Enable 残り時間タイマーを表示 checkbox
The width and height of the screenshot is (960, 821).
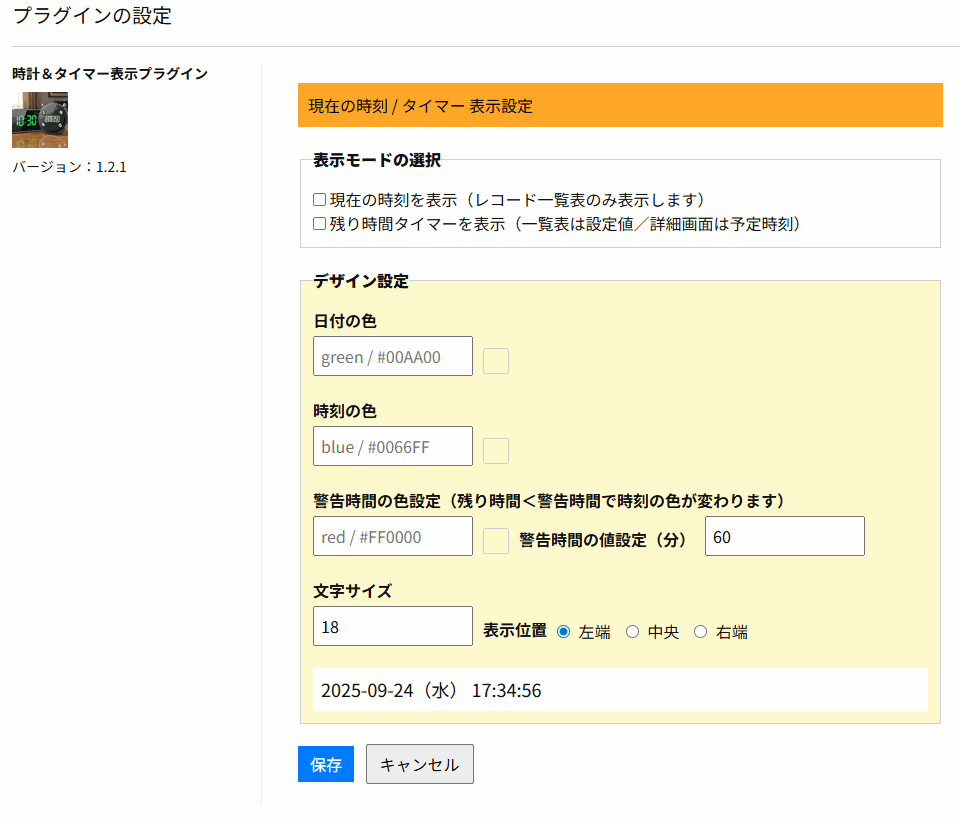[x=320, y=224]
